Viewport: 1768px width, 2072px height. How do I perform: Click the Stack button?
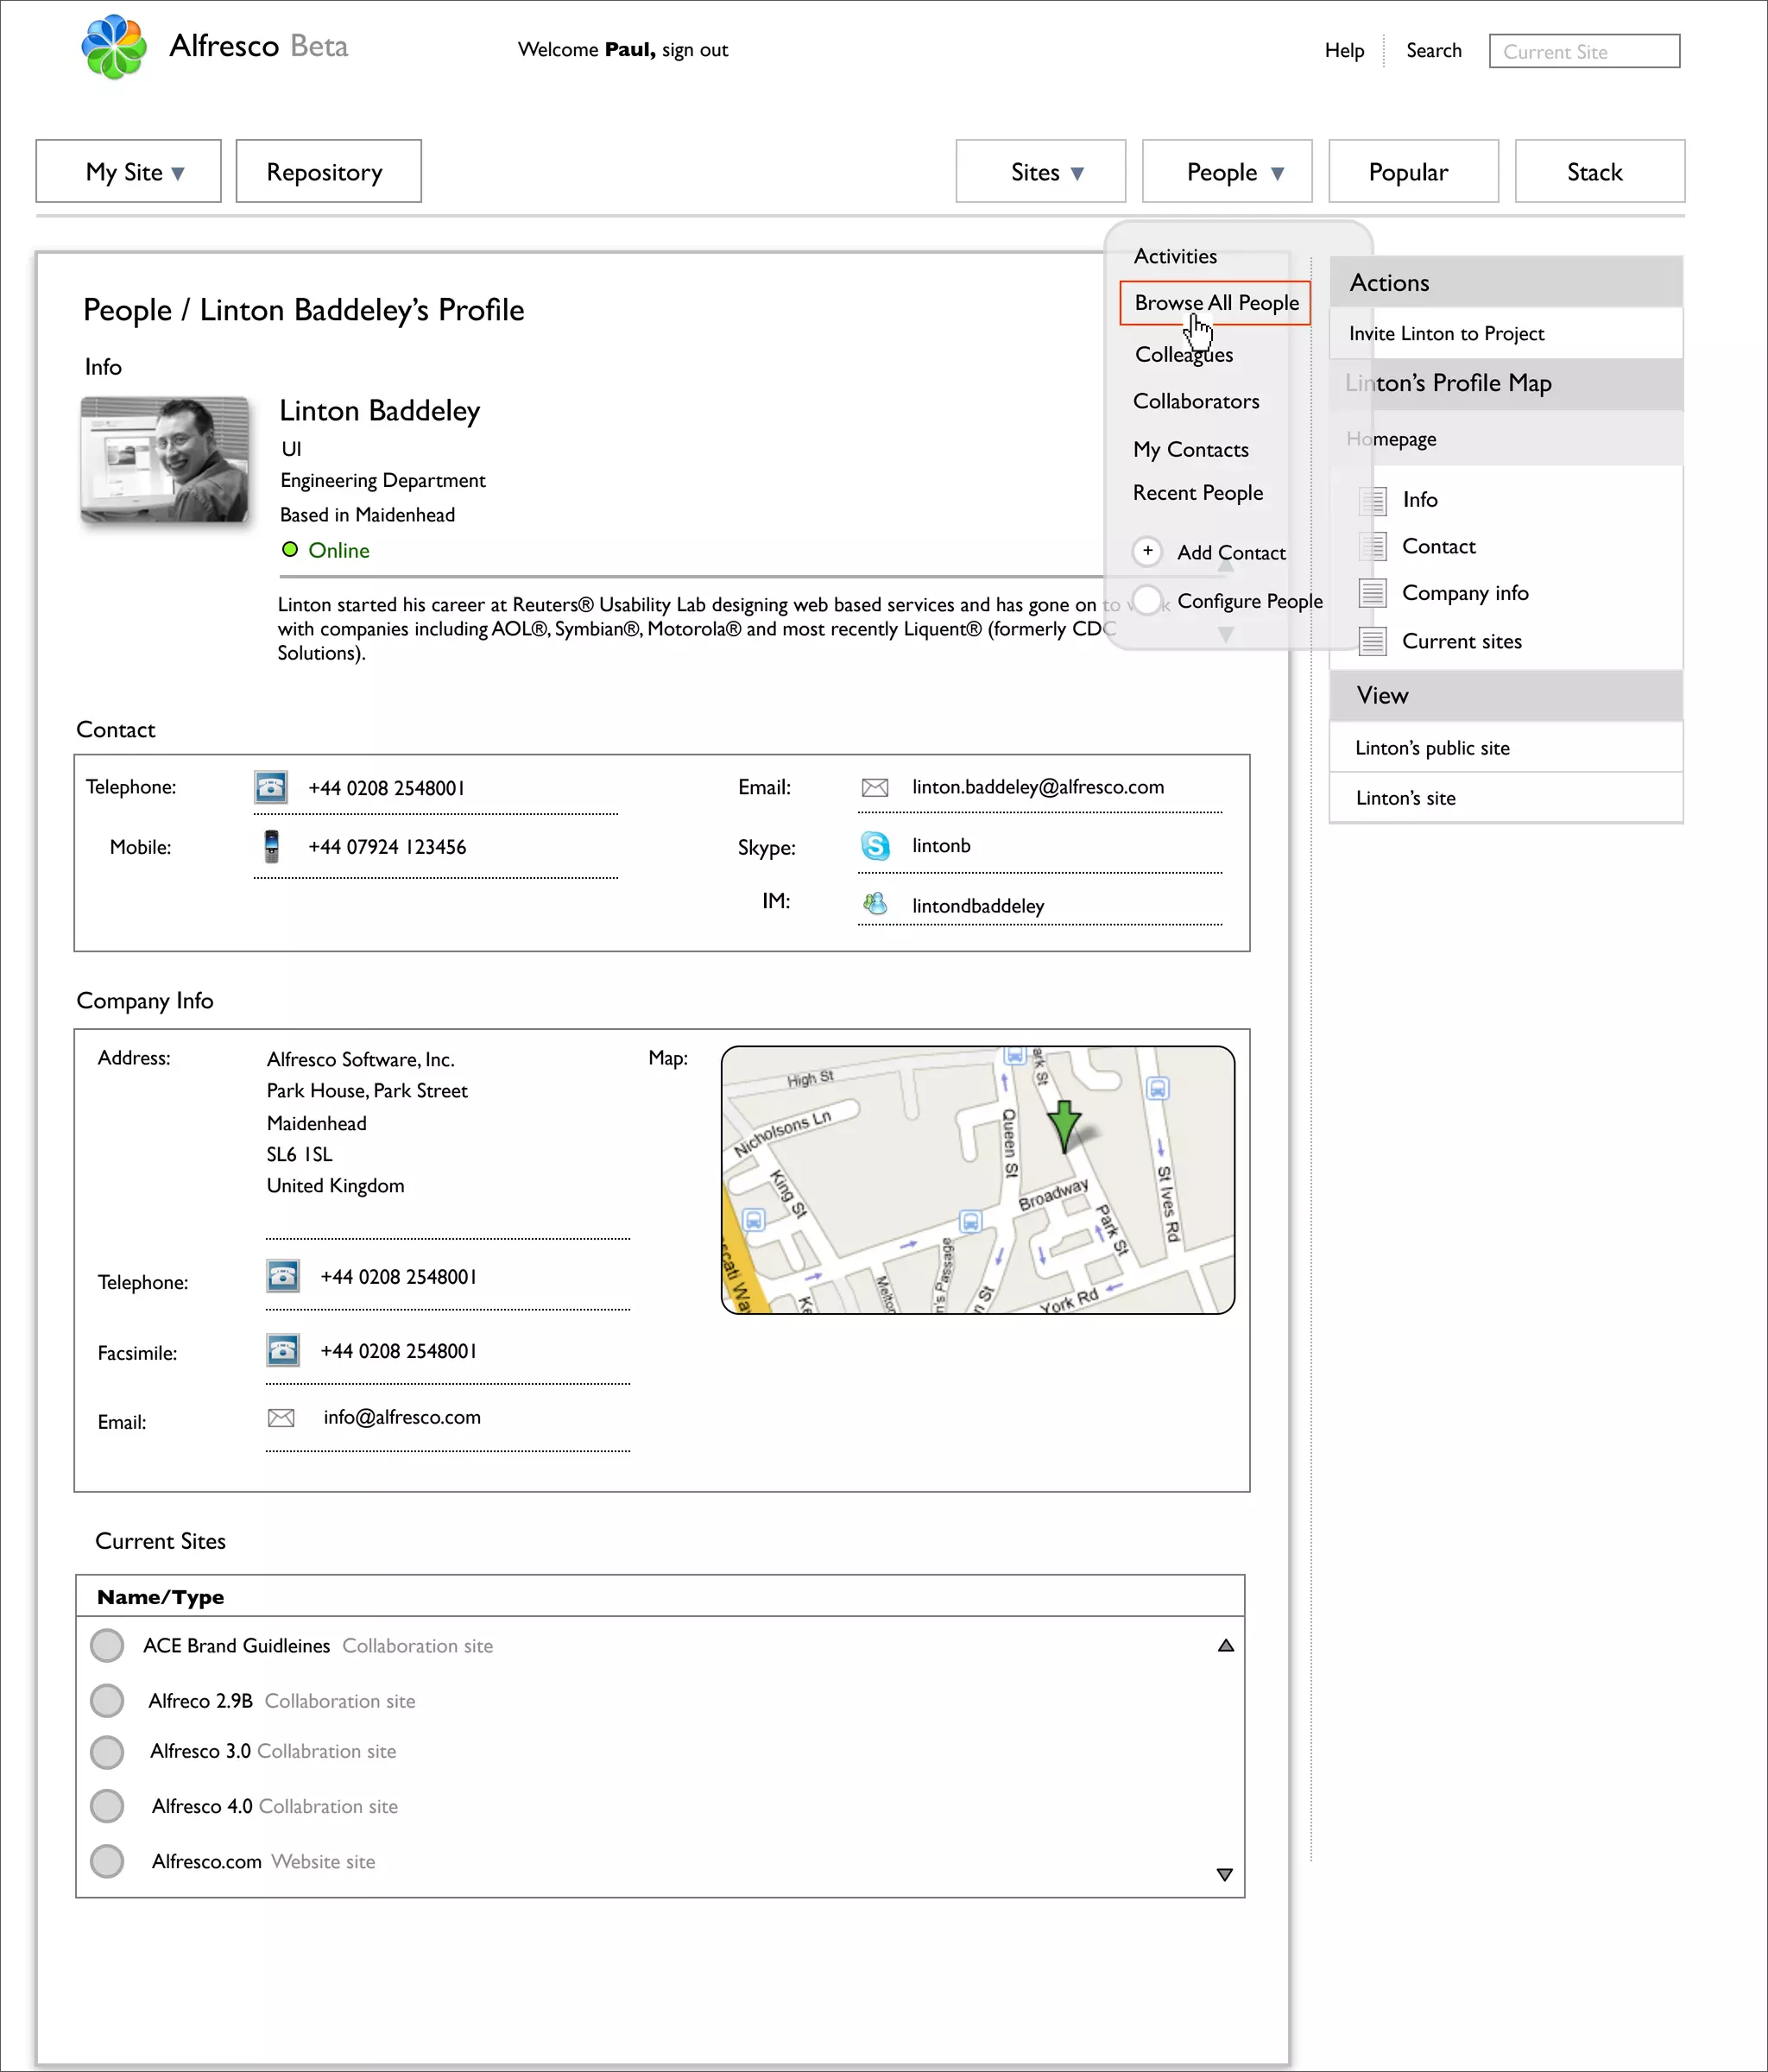pyautogui.click(x=1600, y=171)
